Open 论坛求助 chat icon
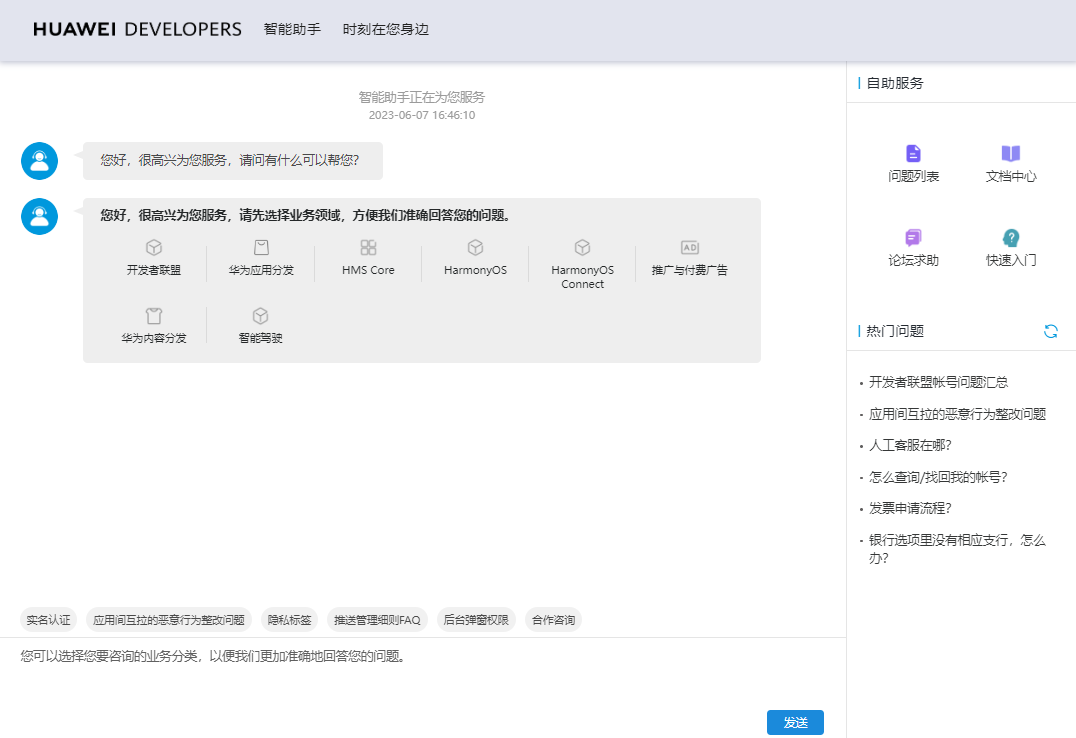The image size is (1076, 738). pyautogui.click(x=913, y=238)
